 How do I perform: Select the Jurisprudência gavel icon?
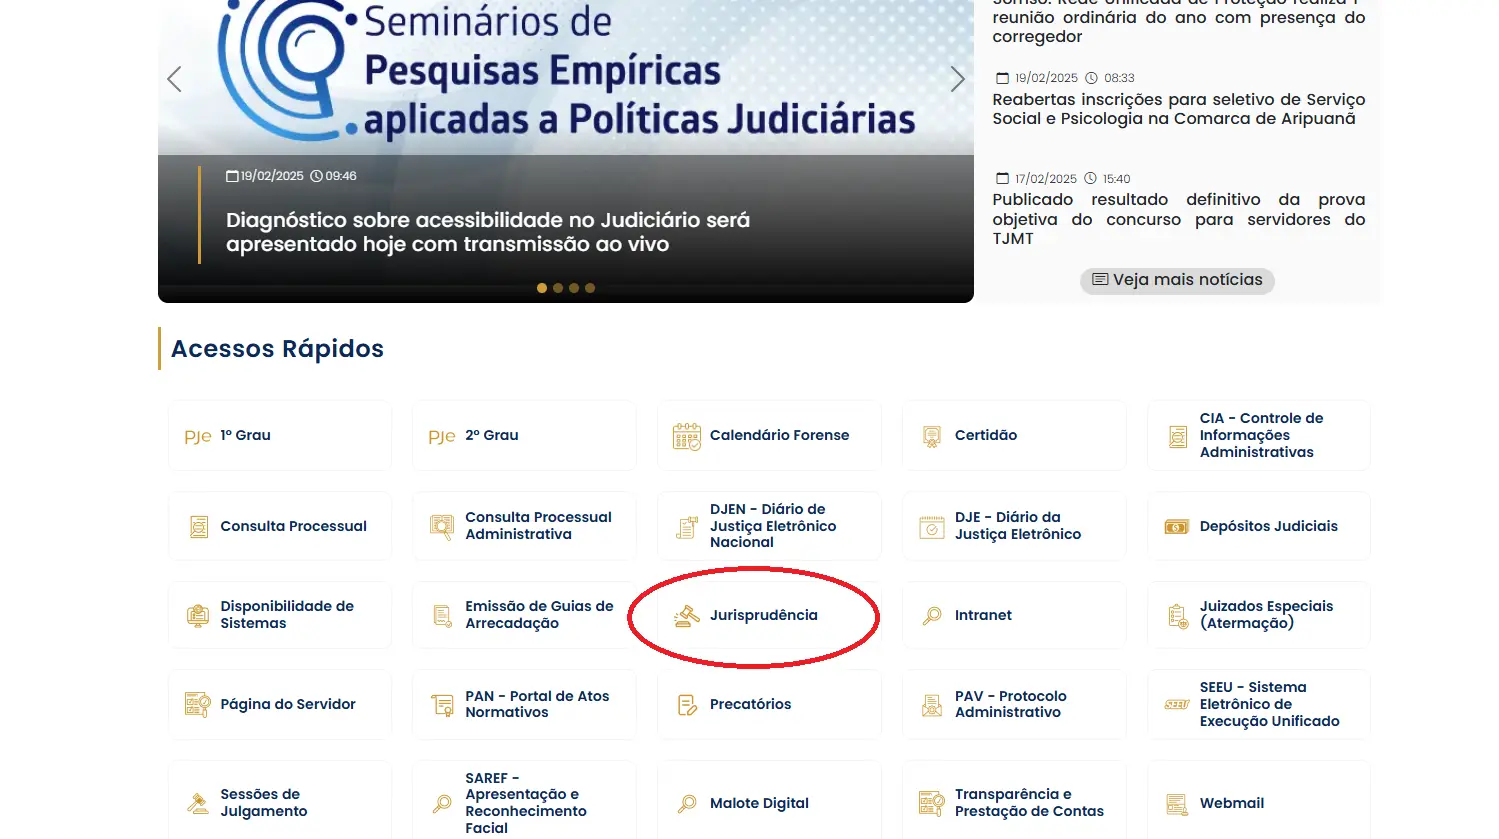[687, 615]
